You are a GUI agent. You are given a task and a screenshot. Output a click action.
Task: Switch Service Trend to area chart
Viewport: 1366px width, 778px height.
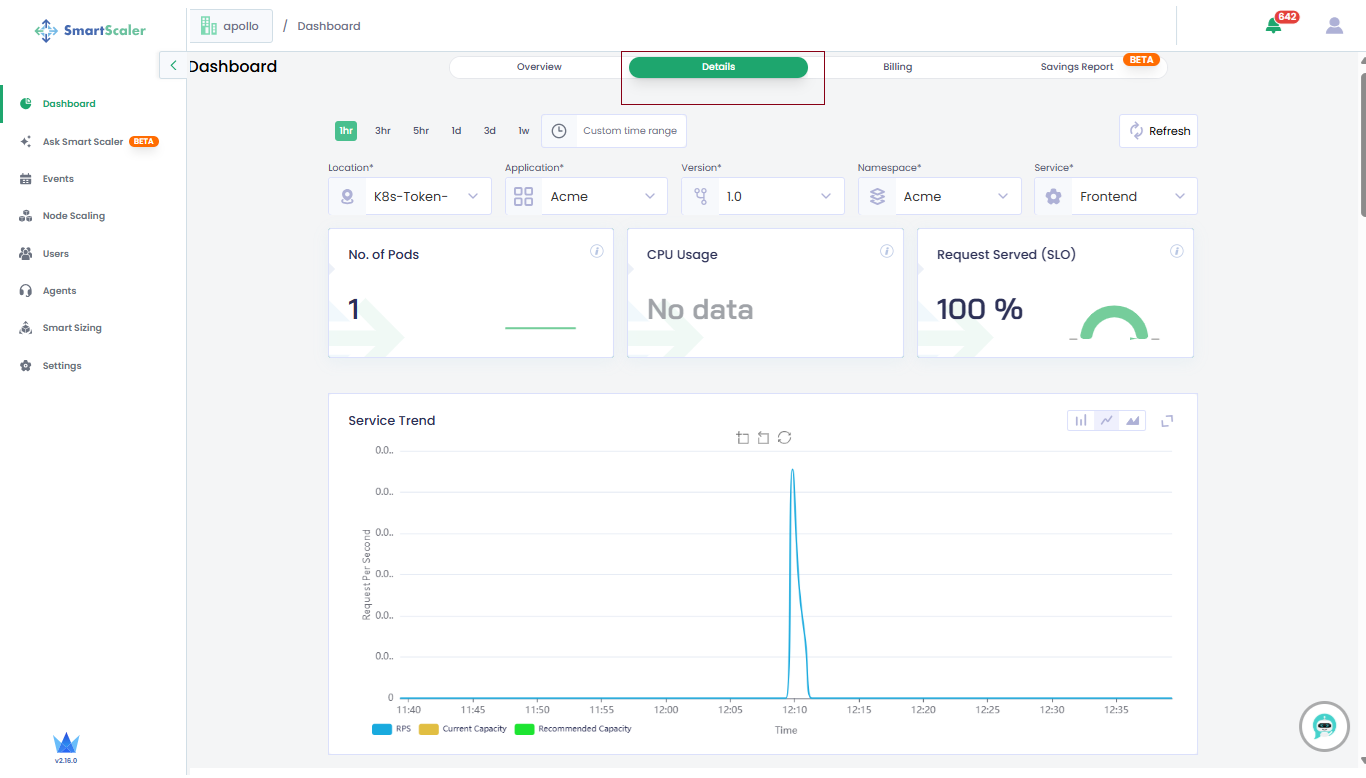[1133, 421]
